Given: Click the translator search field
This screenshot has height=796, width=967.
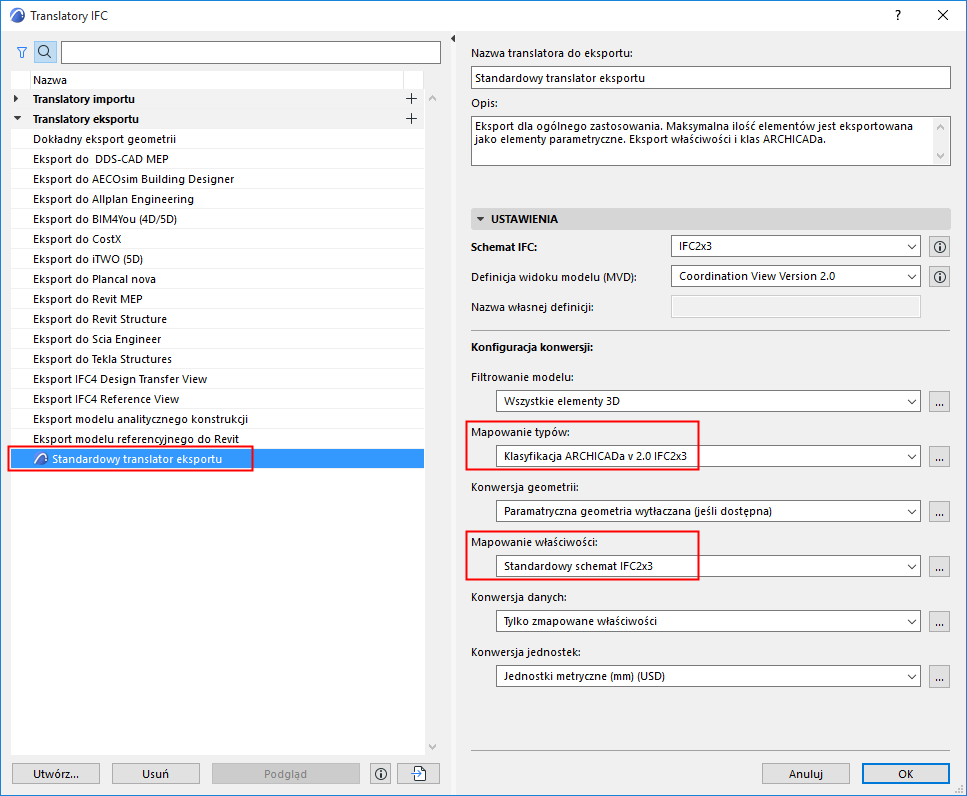Looking at the screenshot, I should 251,52.
